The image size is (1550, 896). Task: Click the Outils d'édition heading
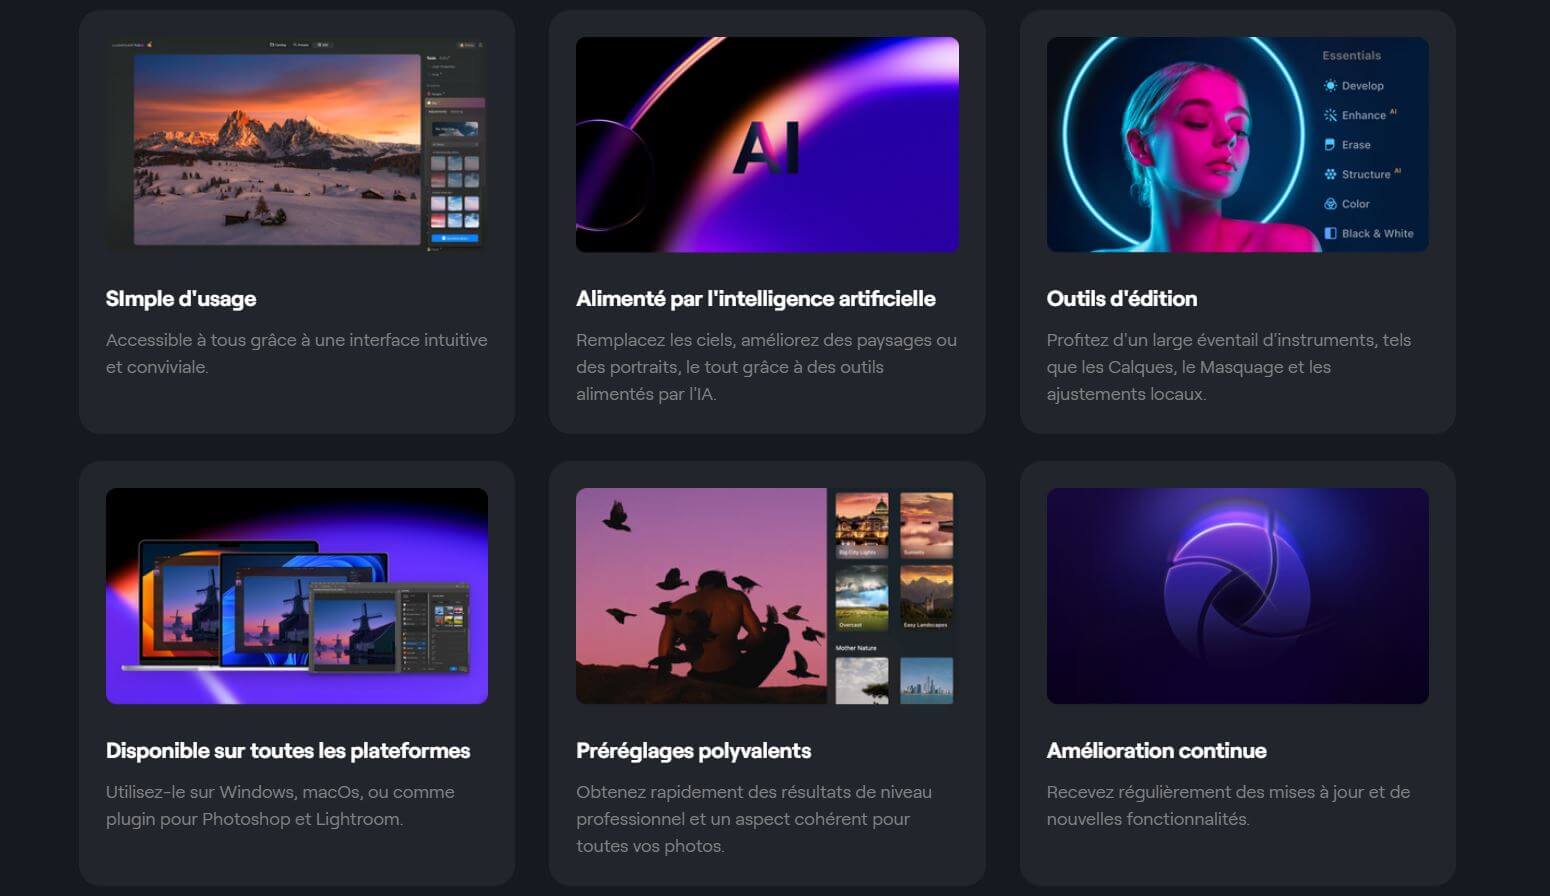click(x=1122, y=299)
